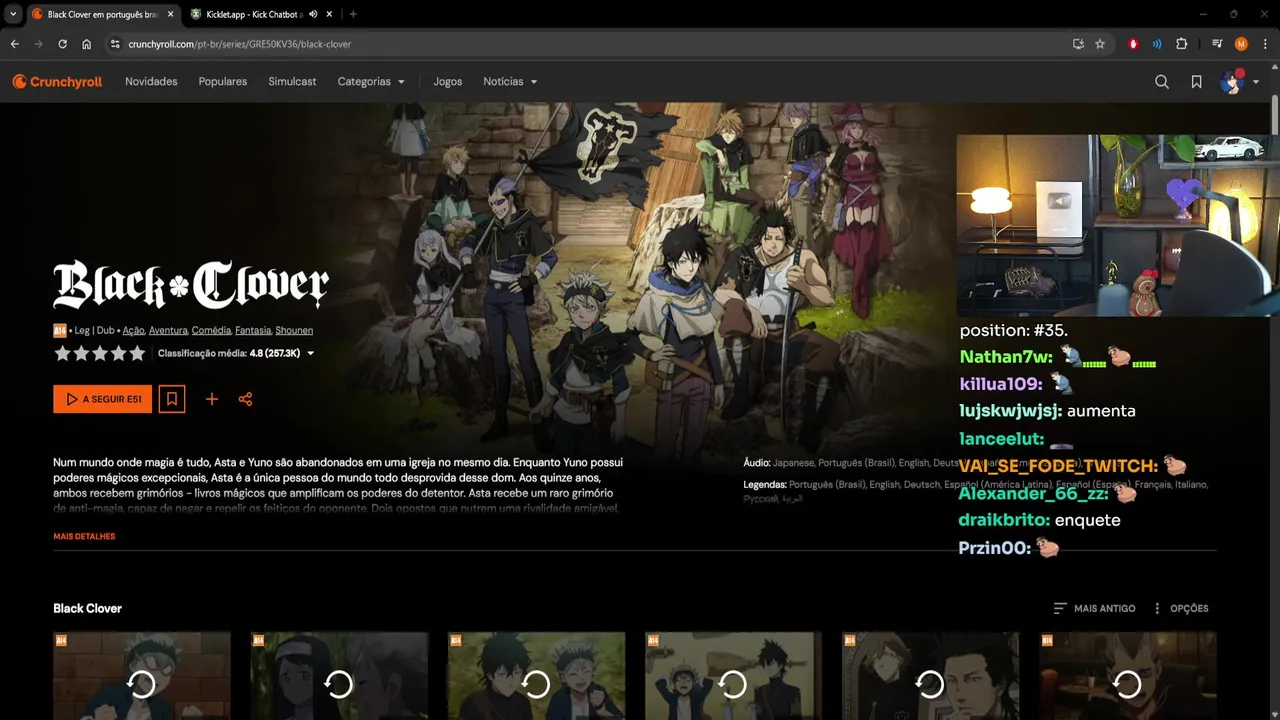Click the Crunchyroll logo in header

57,82
